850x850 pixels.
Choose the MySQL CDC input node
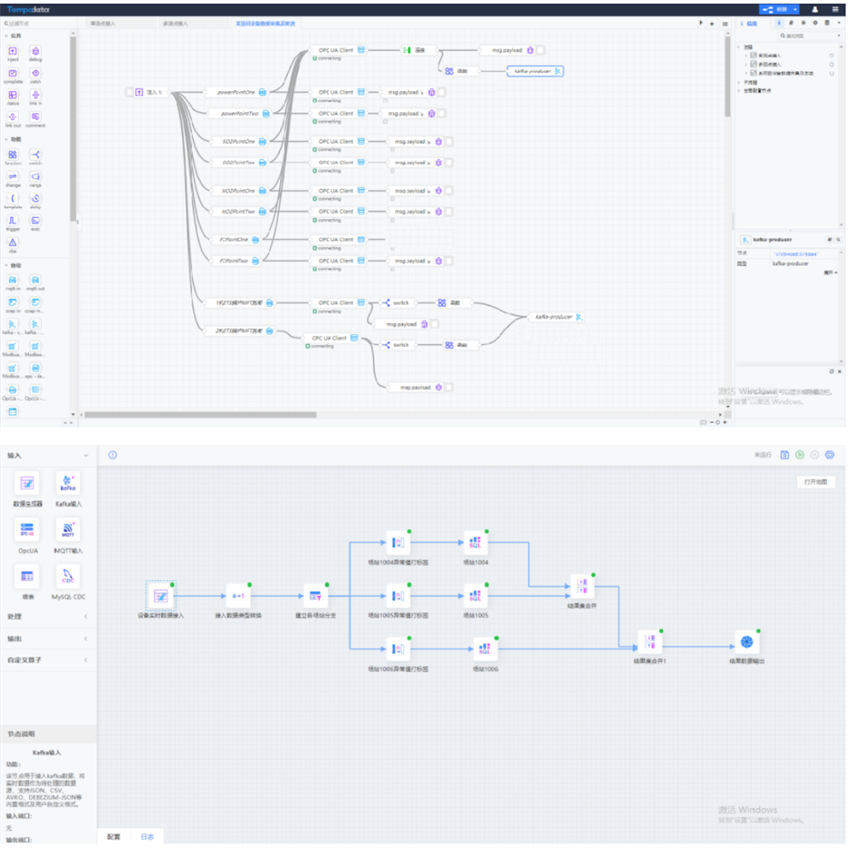click(x=68, y=576)
